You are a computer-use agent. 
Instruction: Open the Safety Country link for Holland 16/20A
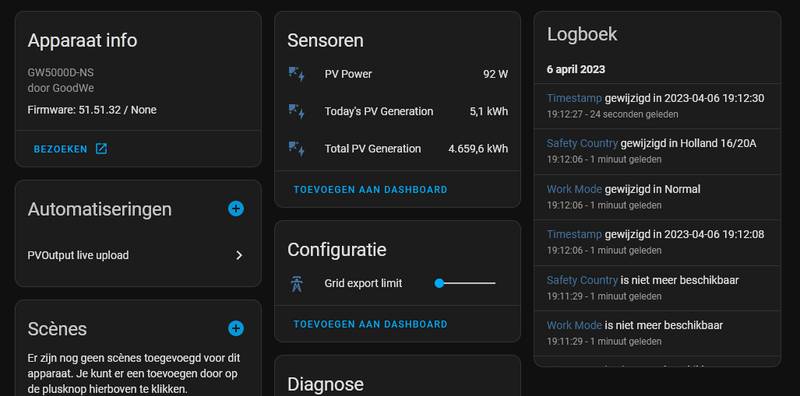pyautogui.click(x=582, y=144)
